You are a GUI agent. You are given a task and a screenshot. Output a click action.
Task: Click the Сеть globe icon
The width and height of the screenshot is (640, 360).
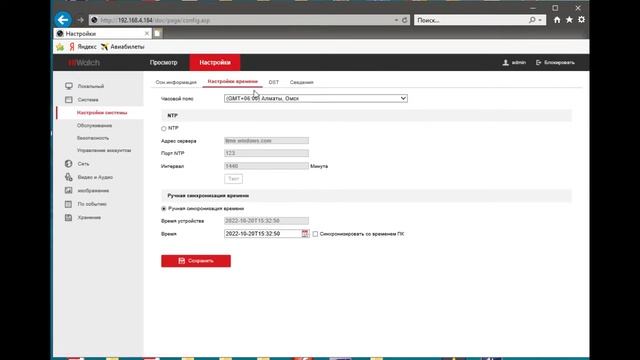pyautogui.click(x=68, y=164)
